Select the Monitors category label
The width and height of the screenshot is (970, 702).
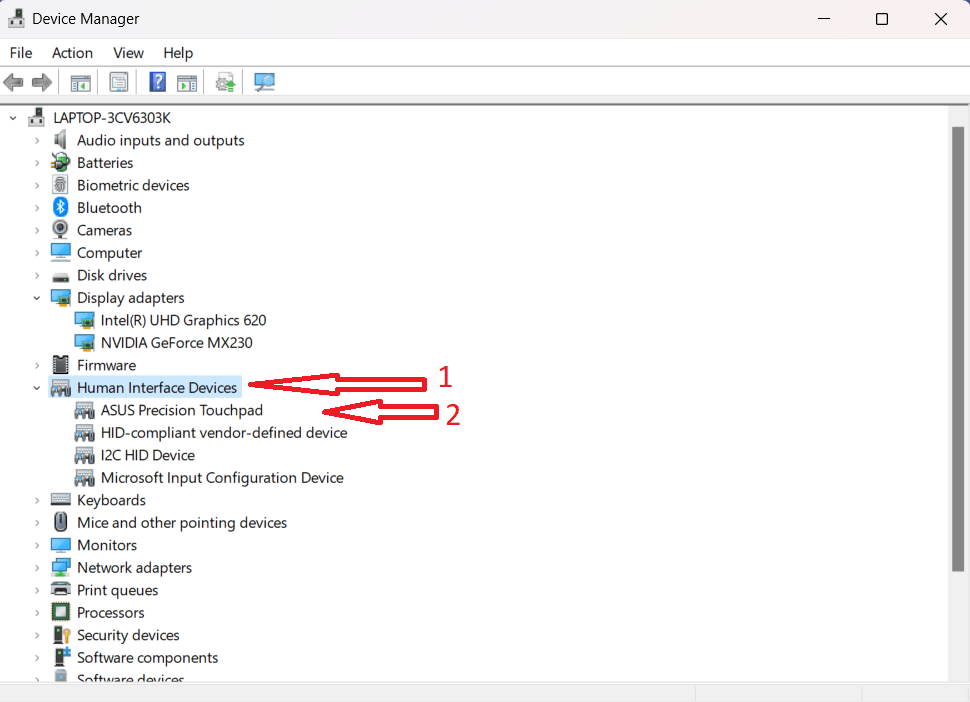[107, 545]
